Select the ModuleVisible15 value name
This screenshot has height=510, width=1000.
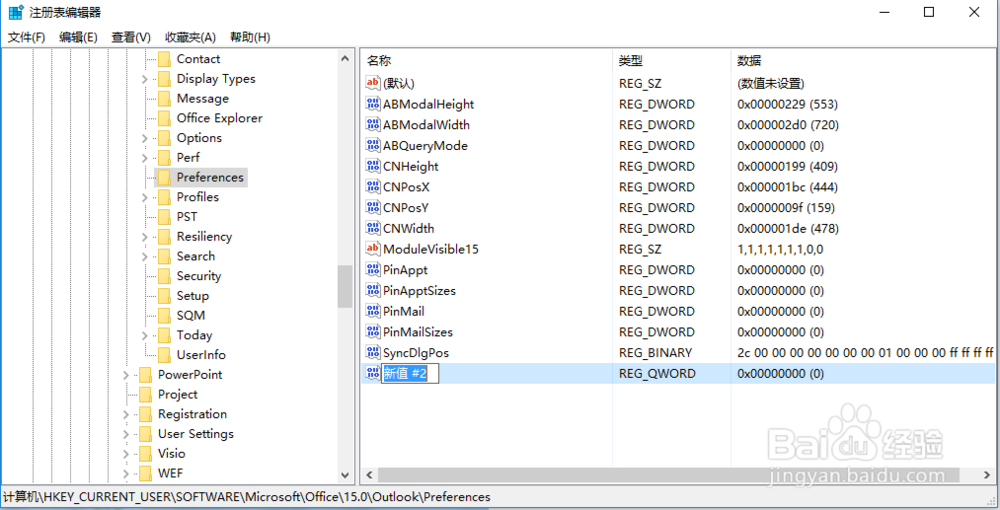click(430, 249)
